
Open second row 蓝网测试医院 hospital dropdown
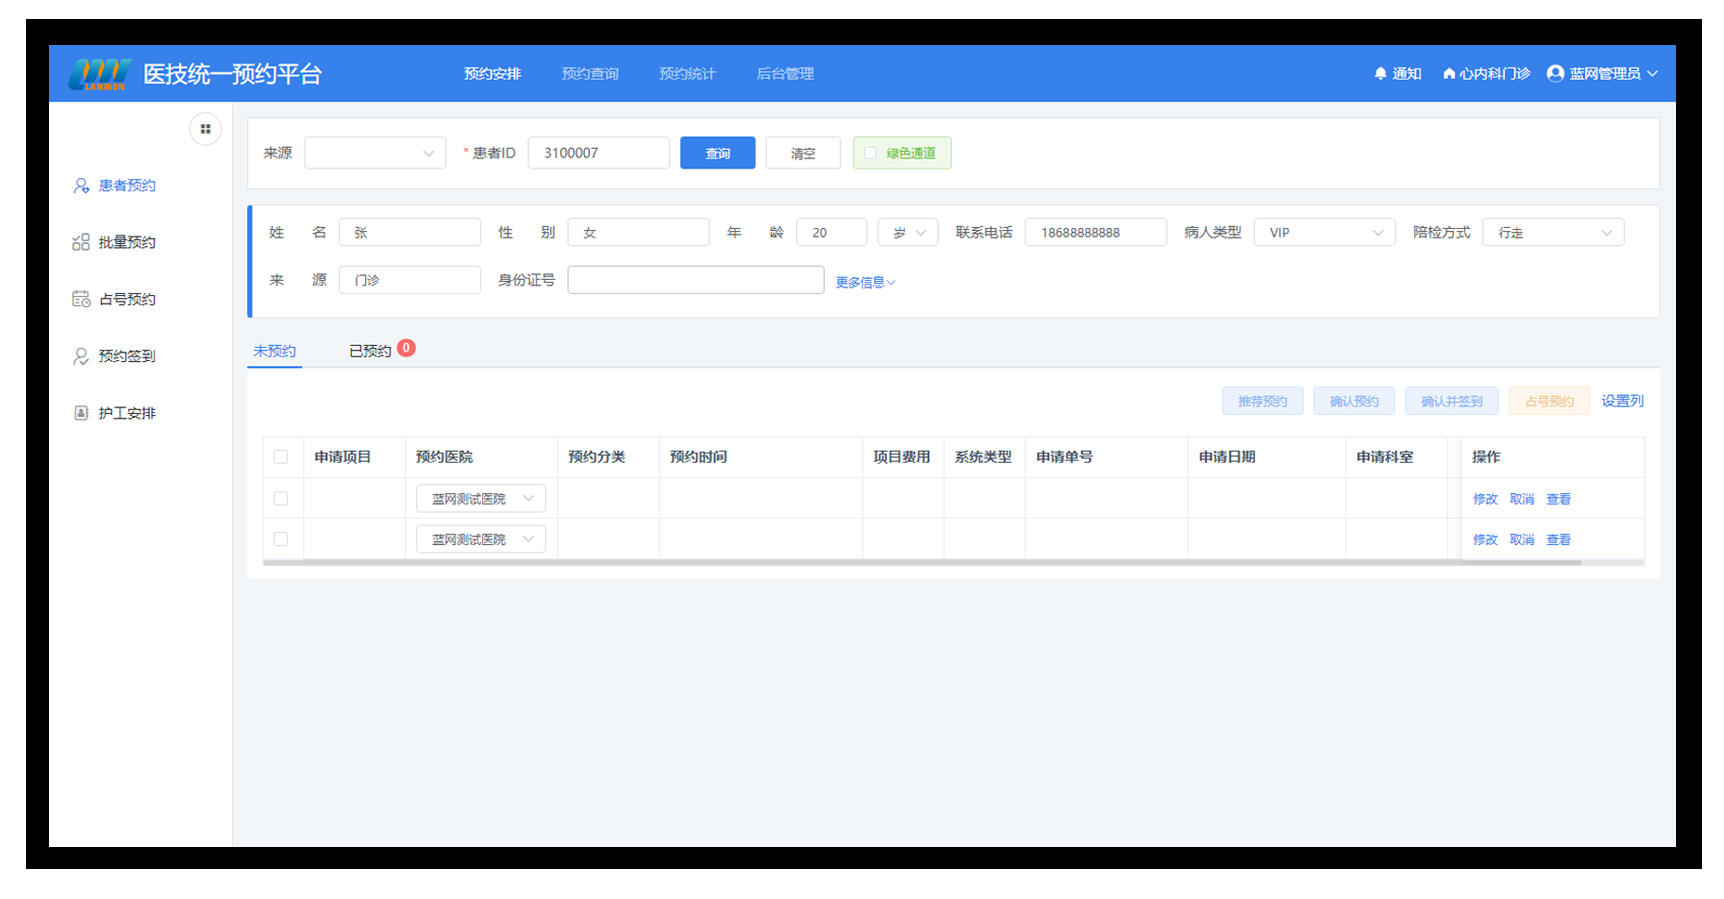pos(481,539)
